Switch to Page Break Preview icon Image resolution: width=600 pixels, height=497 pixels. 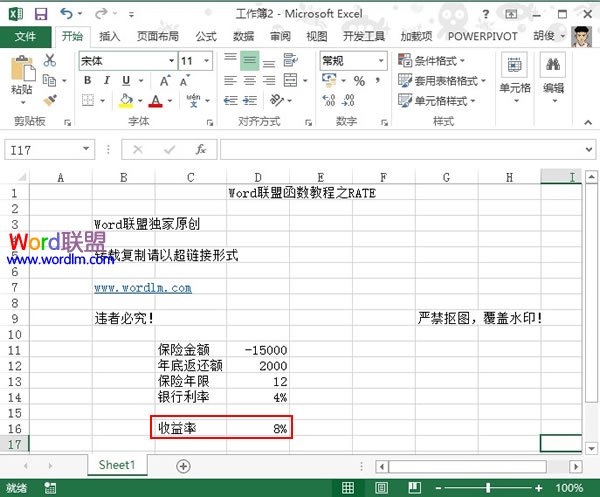point(414,488)
